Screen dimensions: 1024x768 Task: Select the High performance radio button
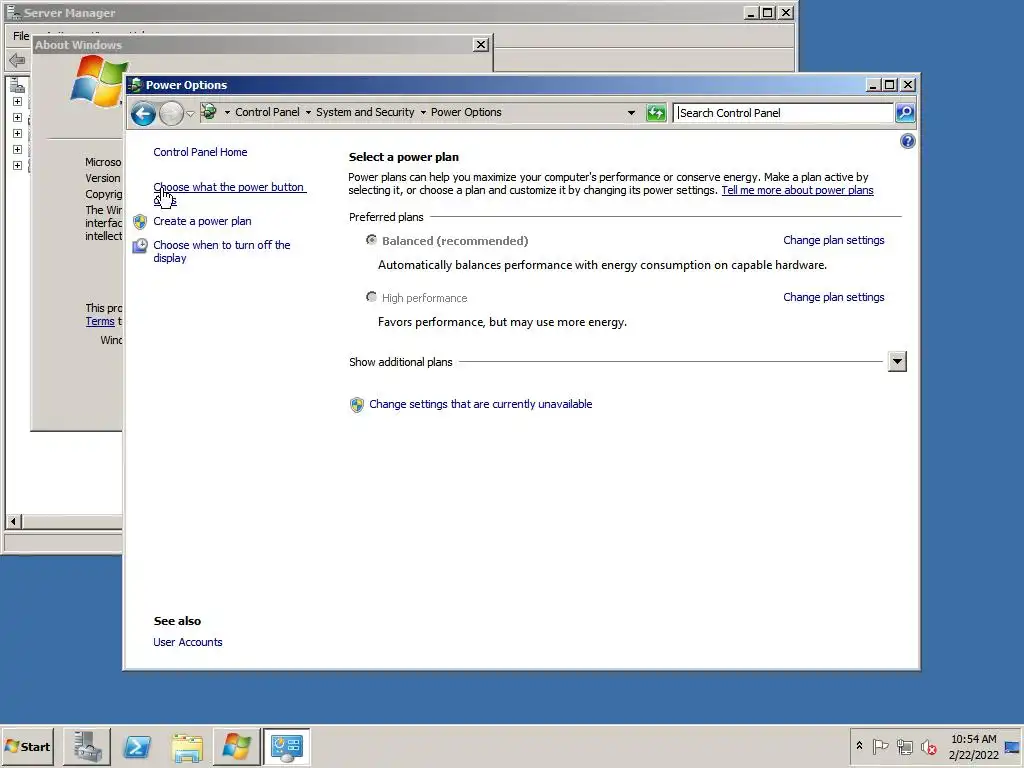coord(372,297)
